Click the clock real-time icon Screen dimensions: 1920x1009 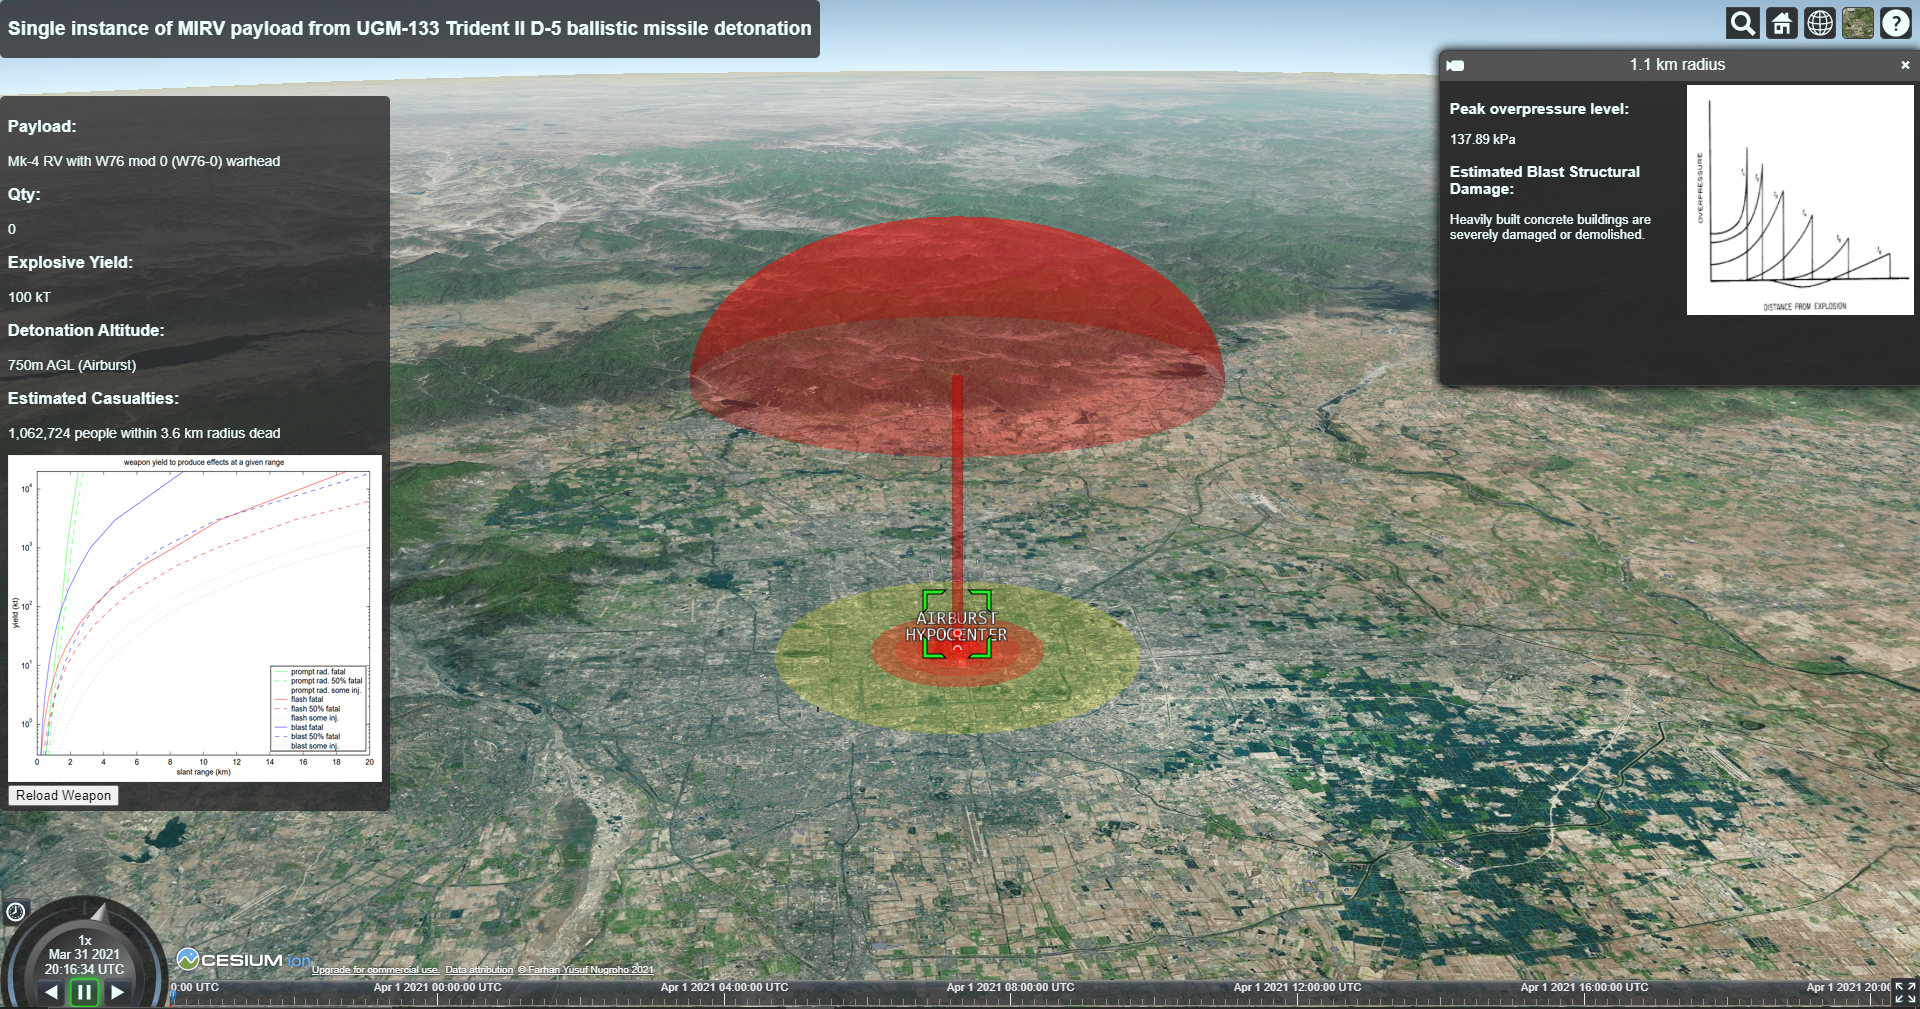16,911
